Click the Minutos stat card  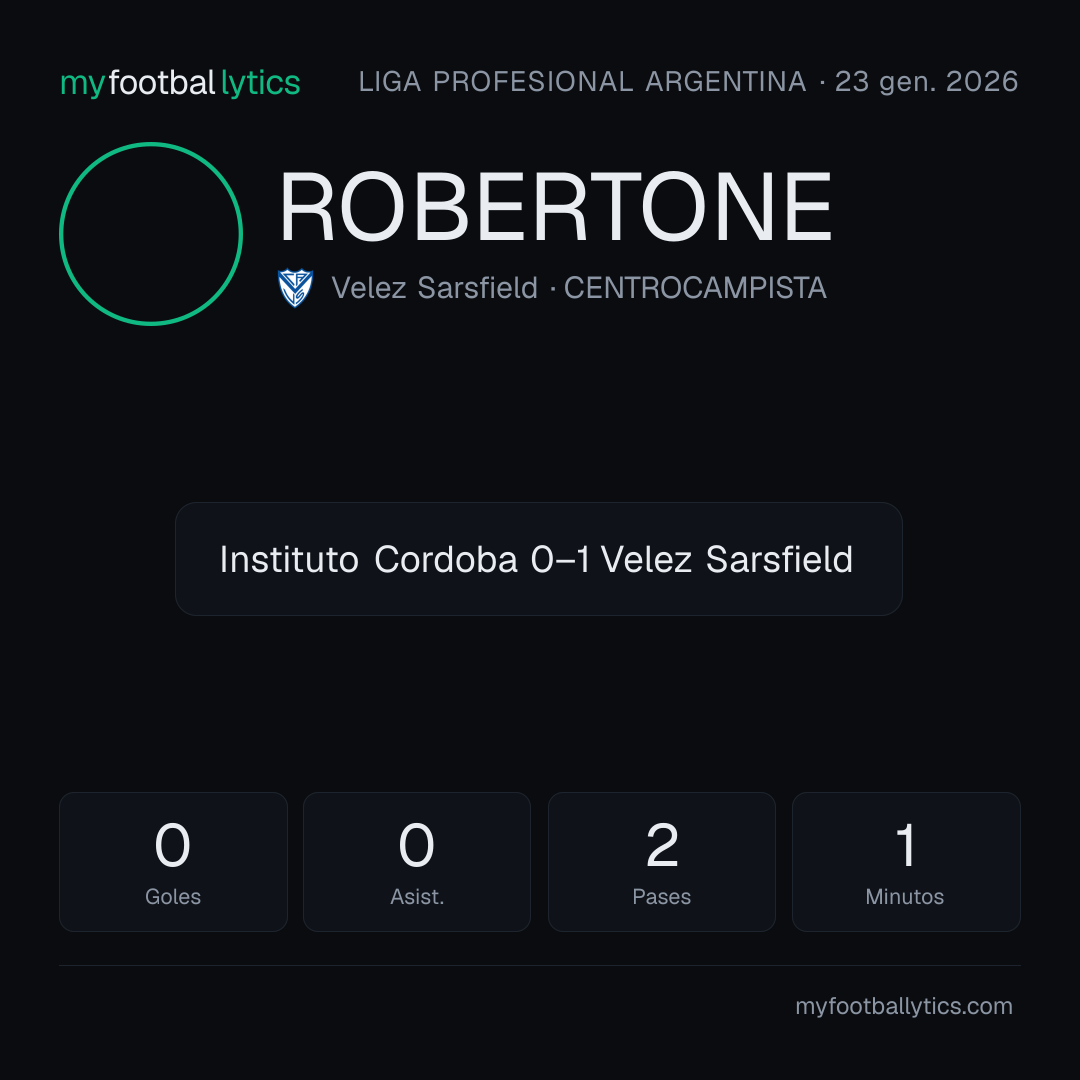pos(906,862)
